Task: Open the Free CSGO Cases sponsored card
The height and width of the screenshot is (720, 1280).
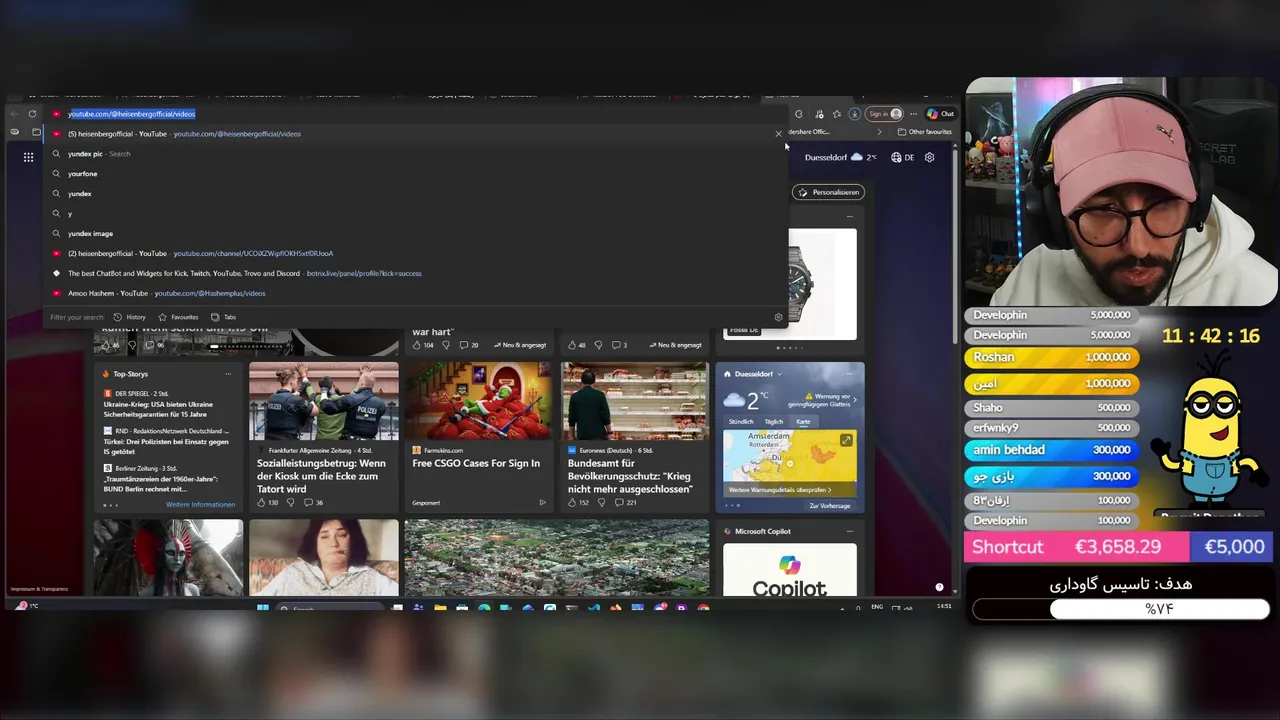Action: click(478, 437)
